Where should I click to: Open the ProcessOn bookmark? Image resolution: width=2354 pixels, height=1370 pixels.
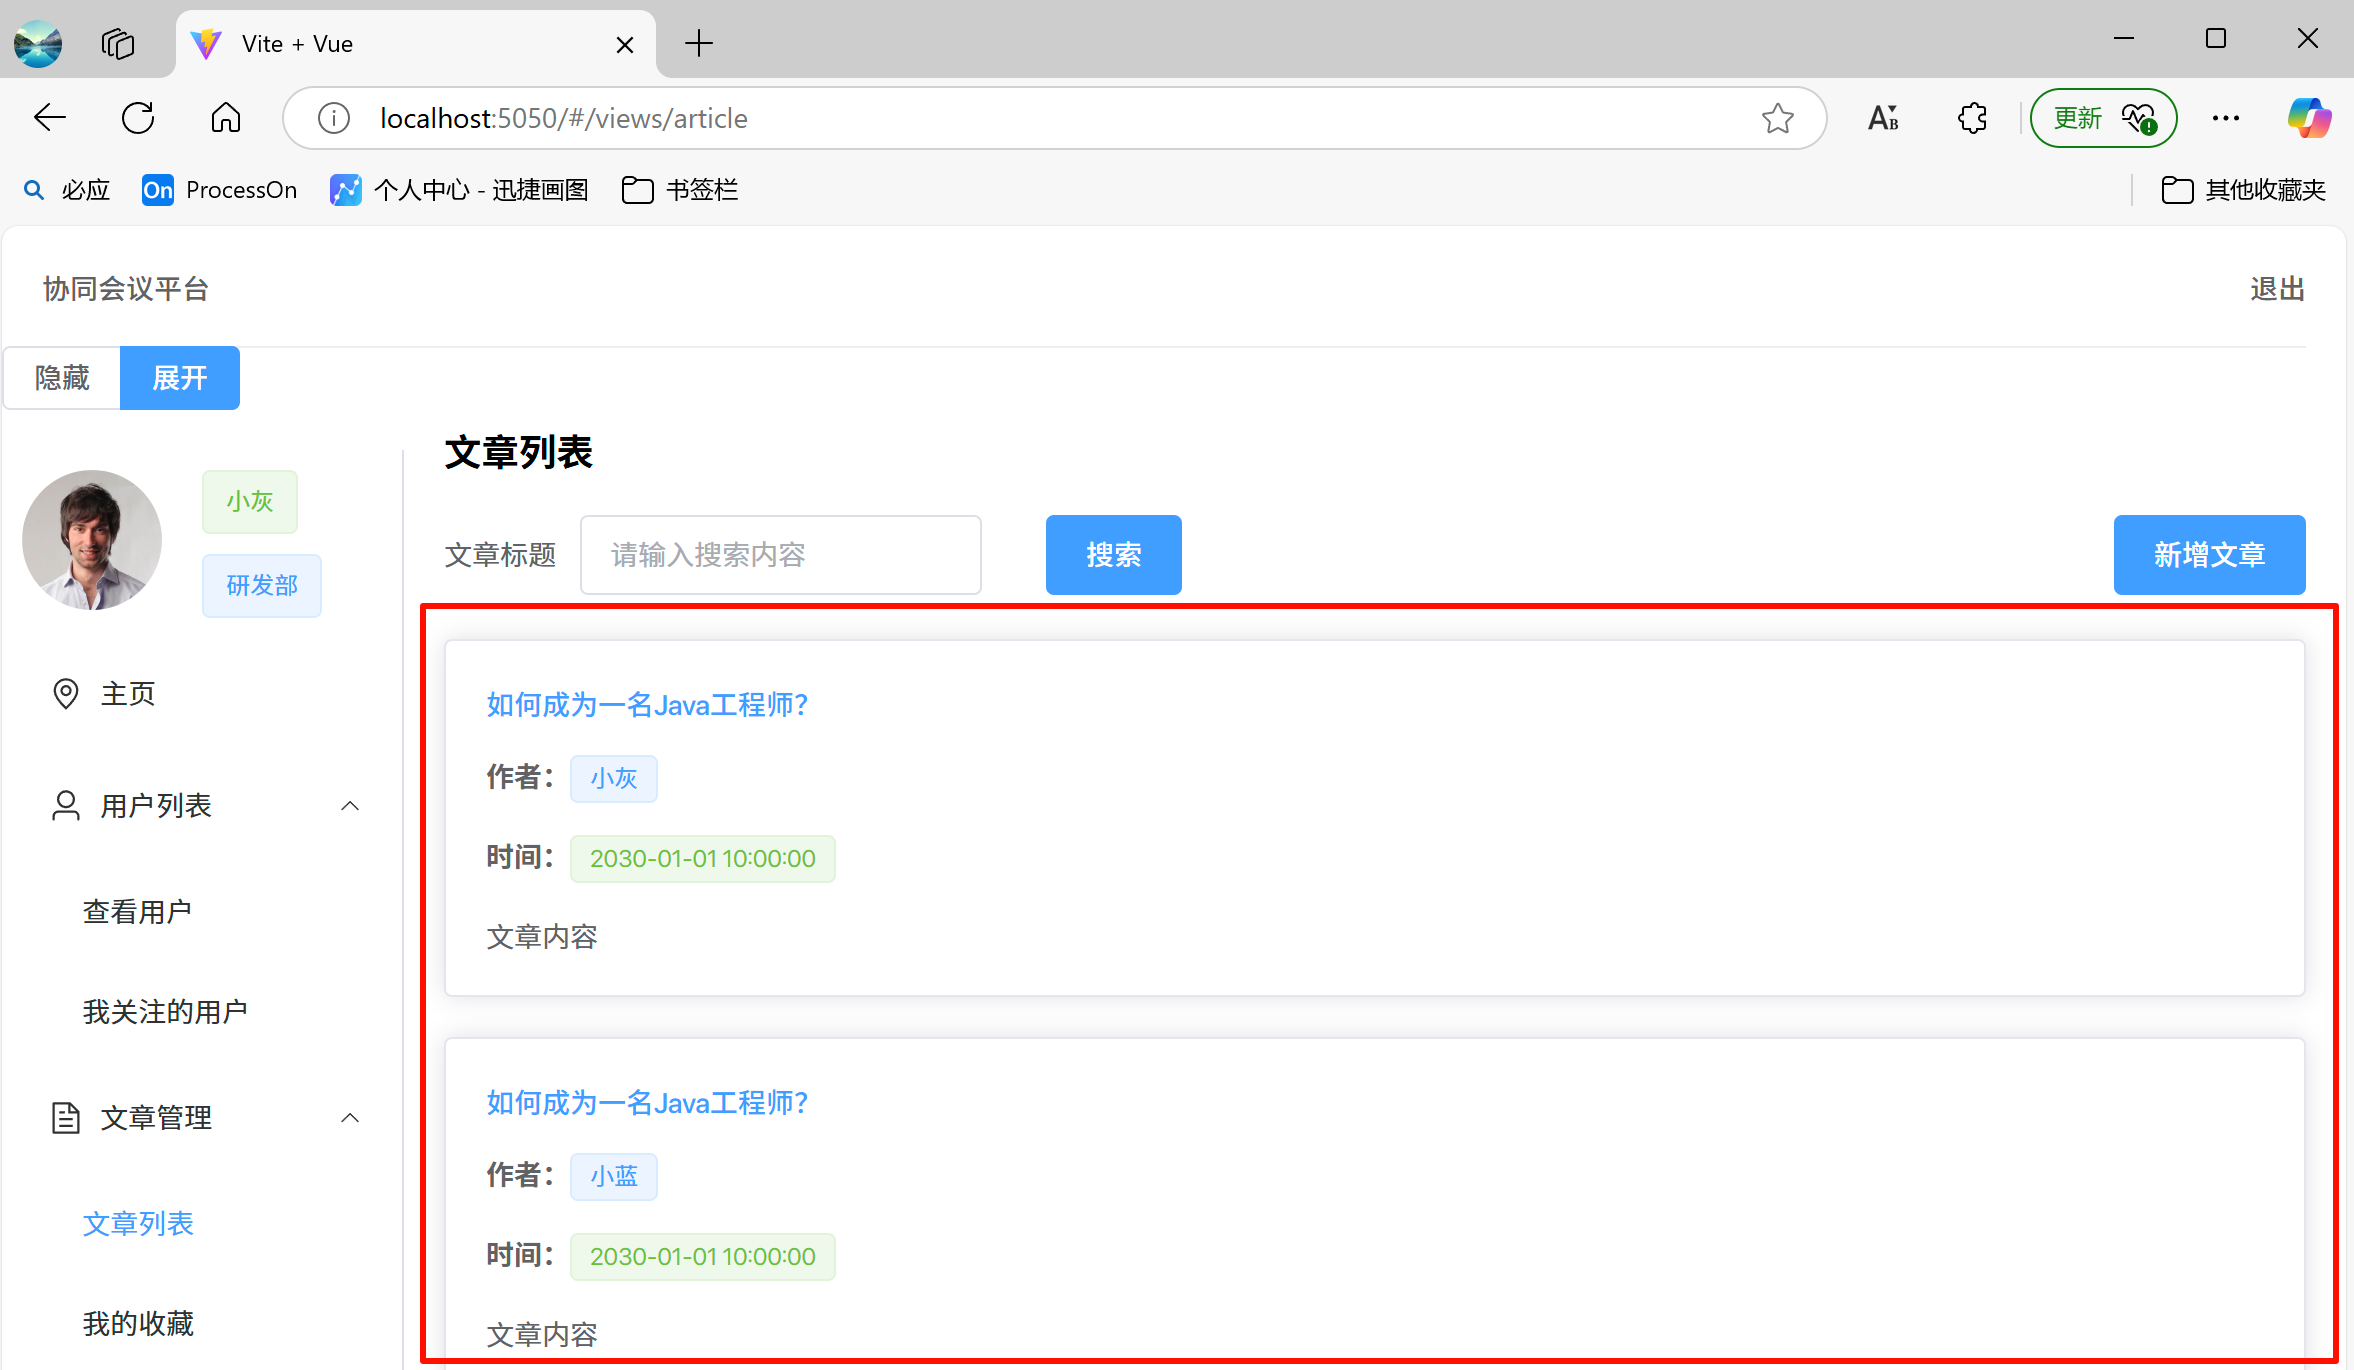(x=220, y=190)
